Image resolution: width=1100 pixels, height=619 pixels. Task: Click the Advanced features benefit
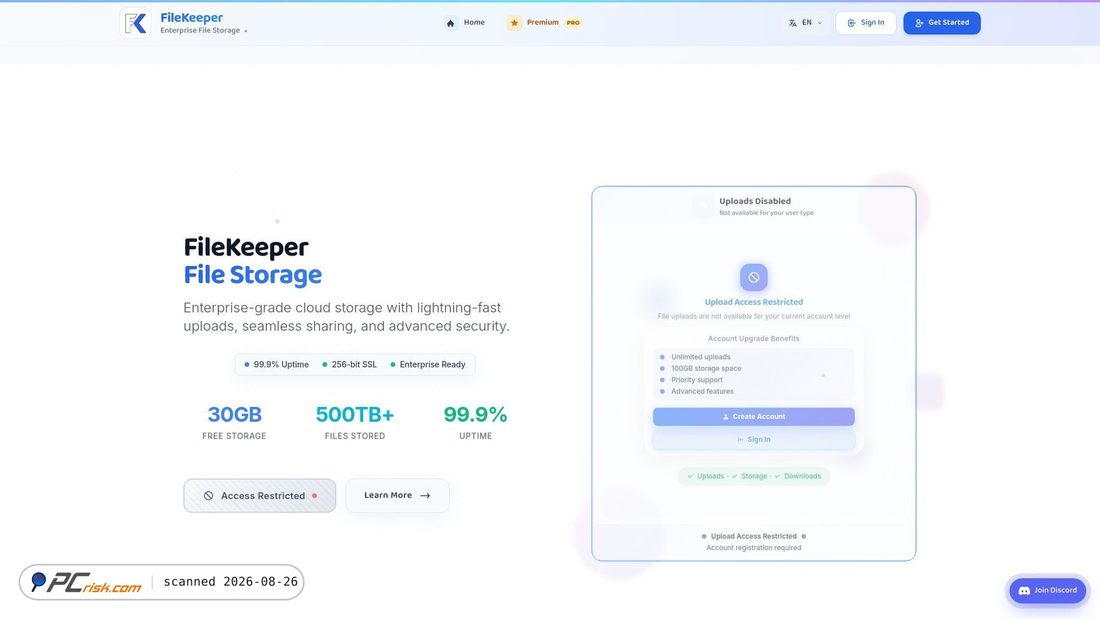702,391
